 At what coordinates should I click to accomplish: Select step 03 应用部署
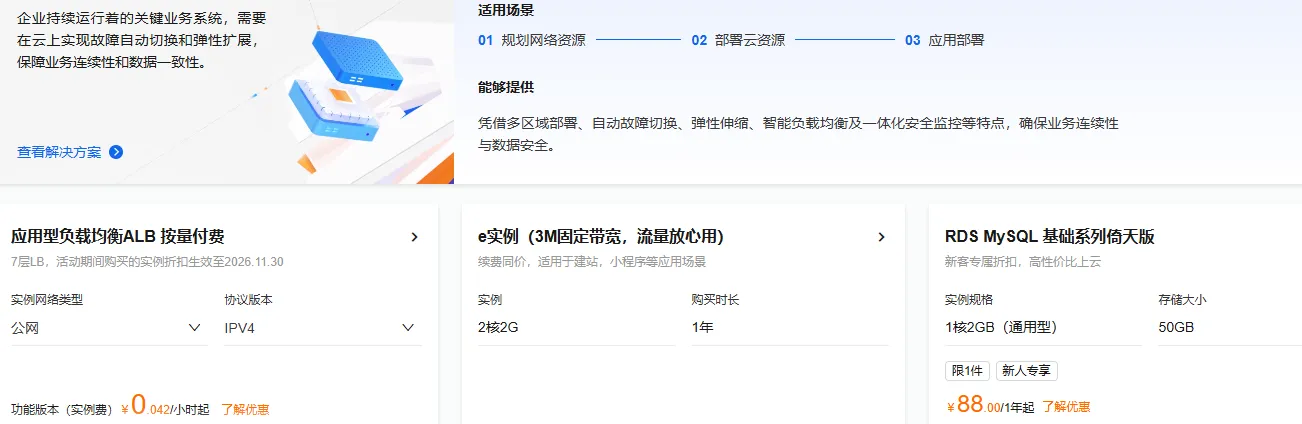(x=944, y=40)
